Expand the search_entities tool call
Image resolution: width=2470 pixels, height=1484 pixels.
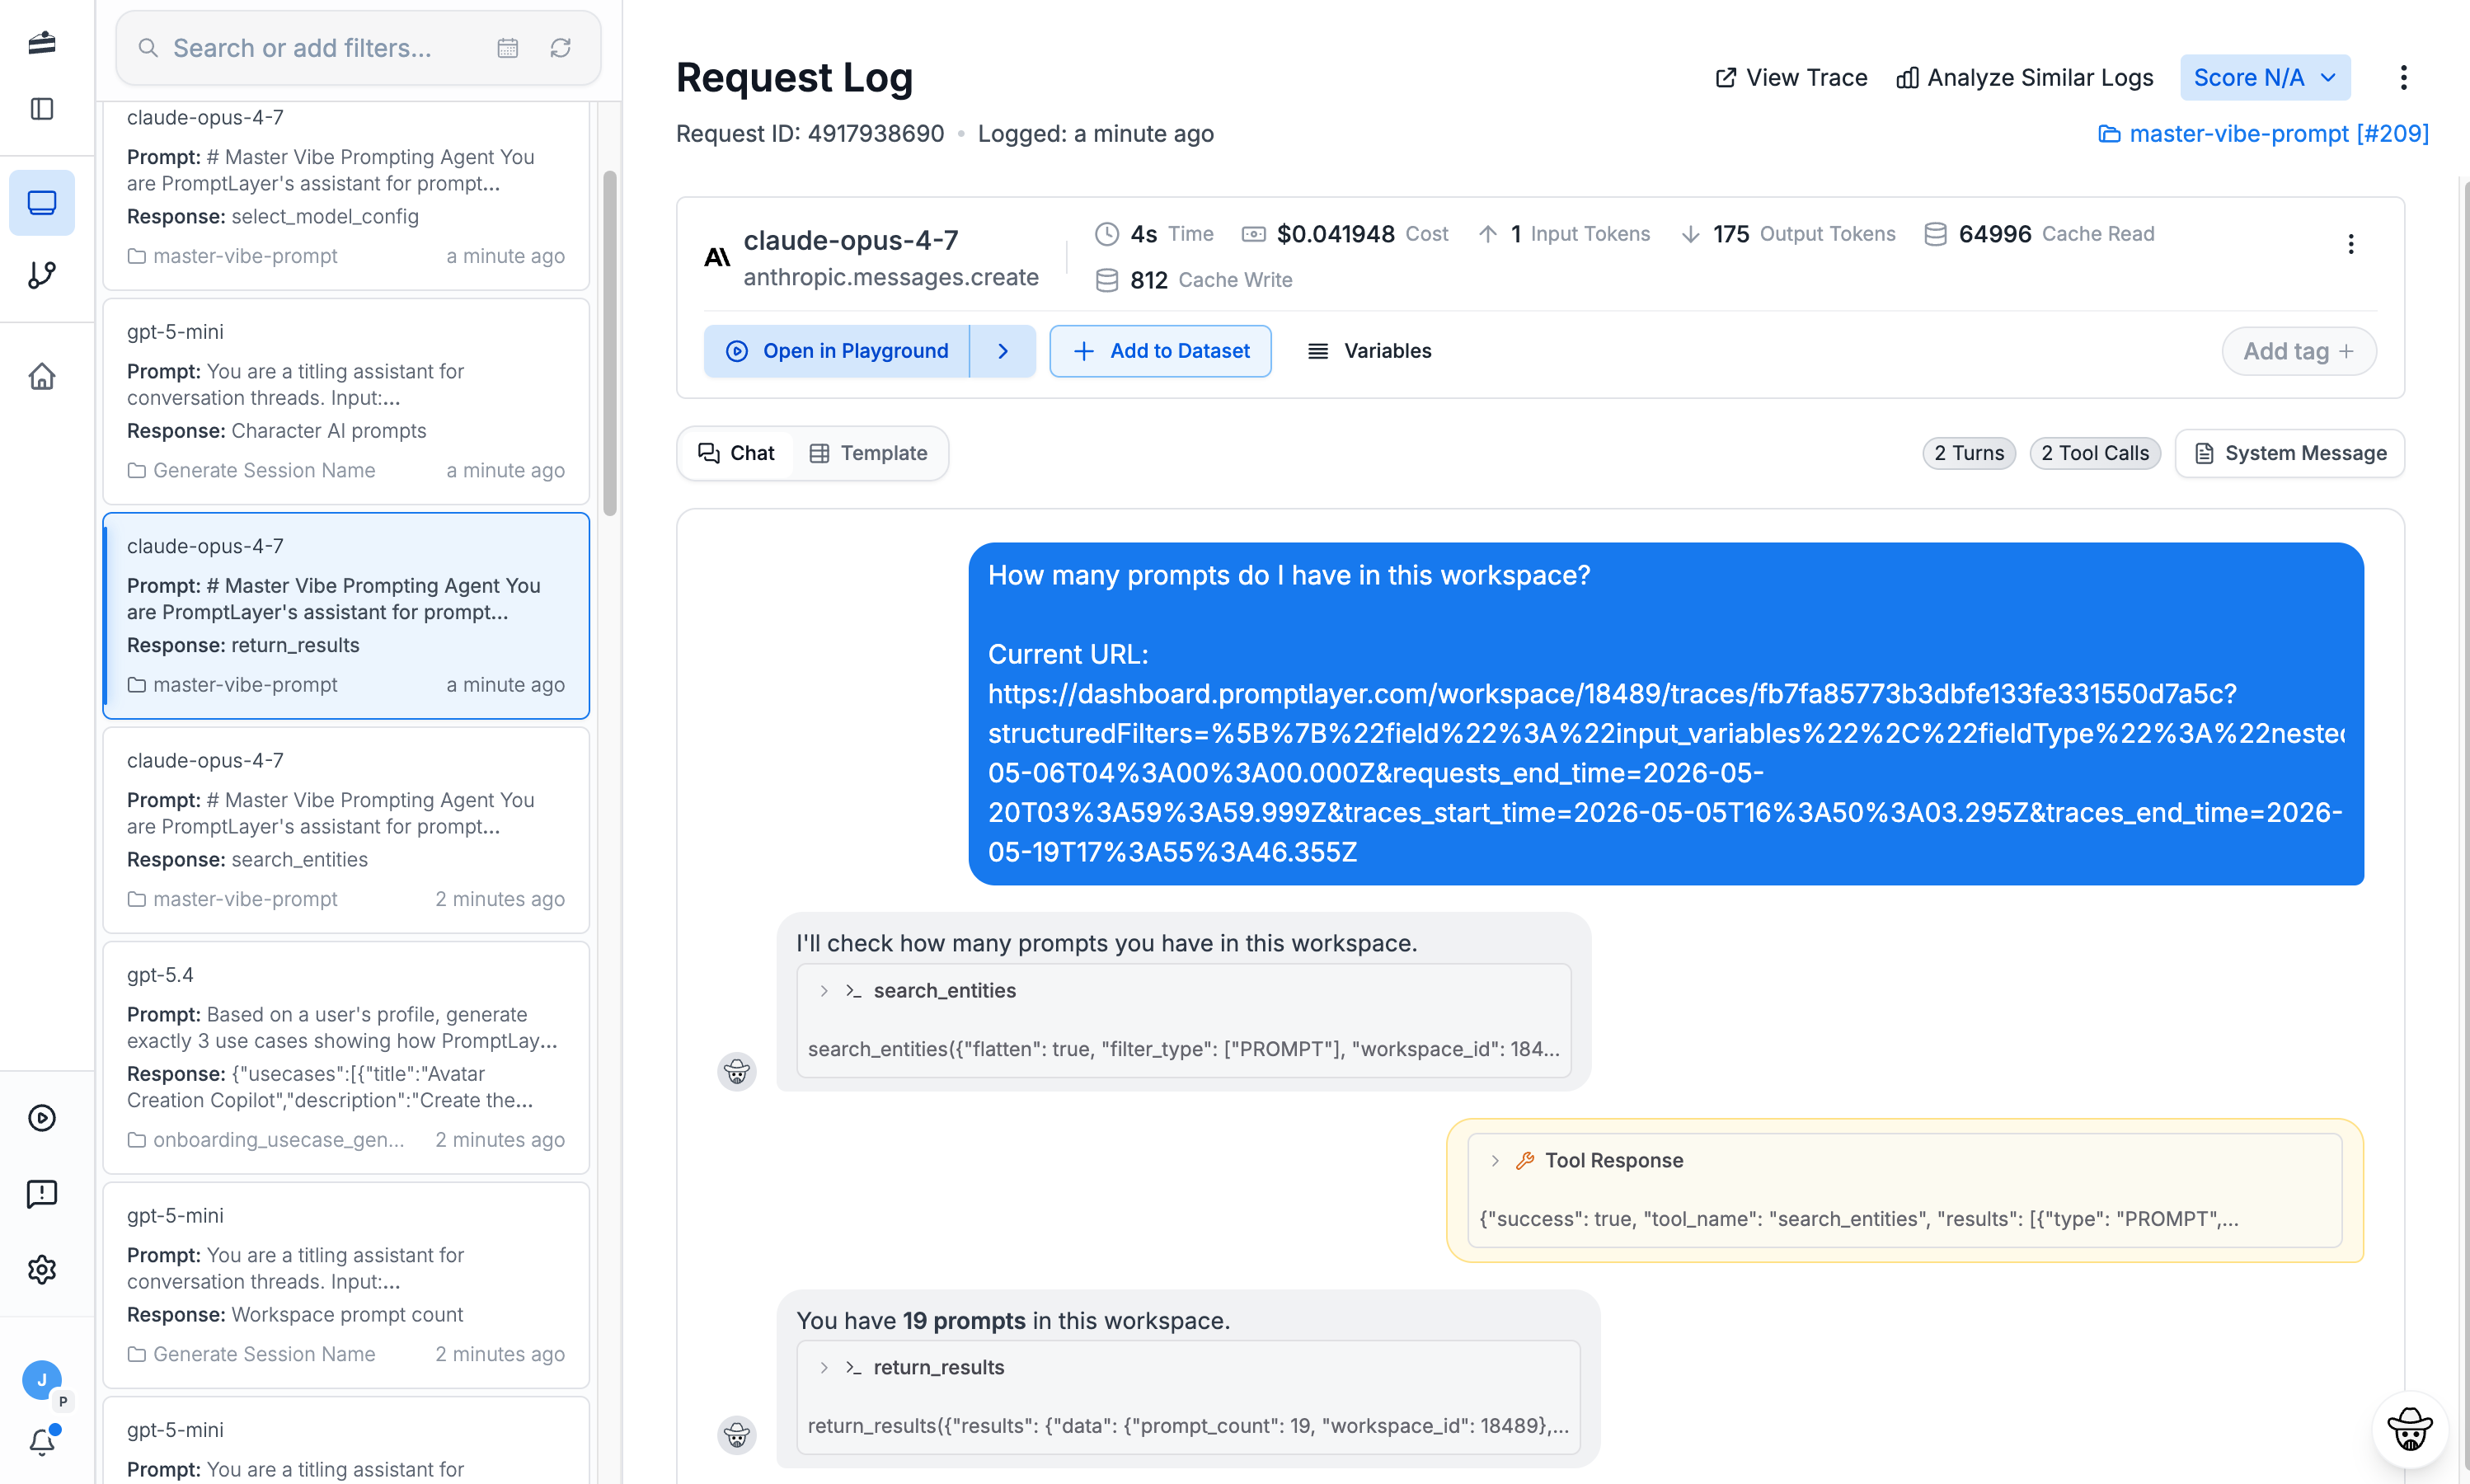click(x=823, y=990)
